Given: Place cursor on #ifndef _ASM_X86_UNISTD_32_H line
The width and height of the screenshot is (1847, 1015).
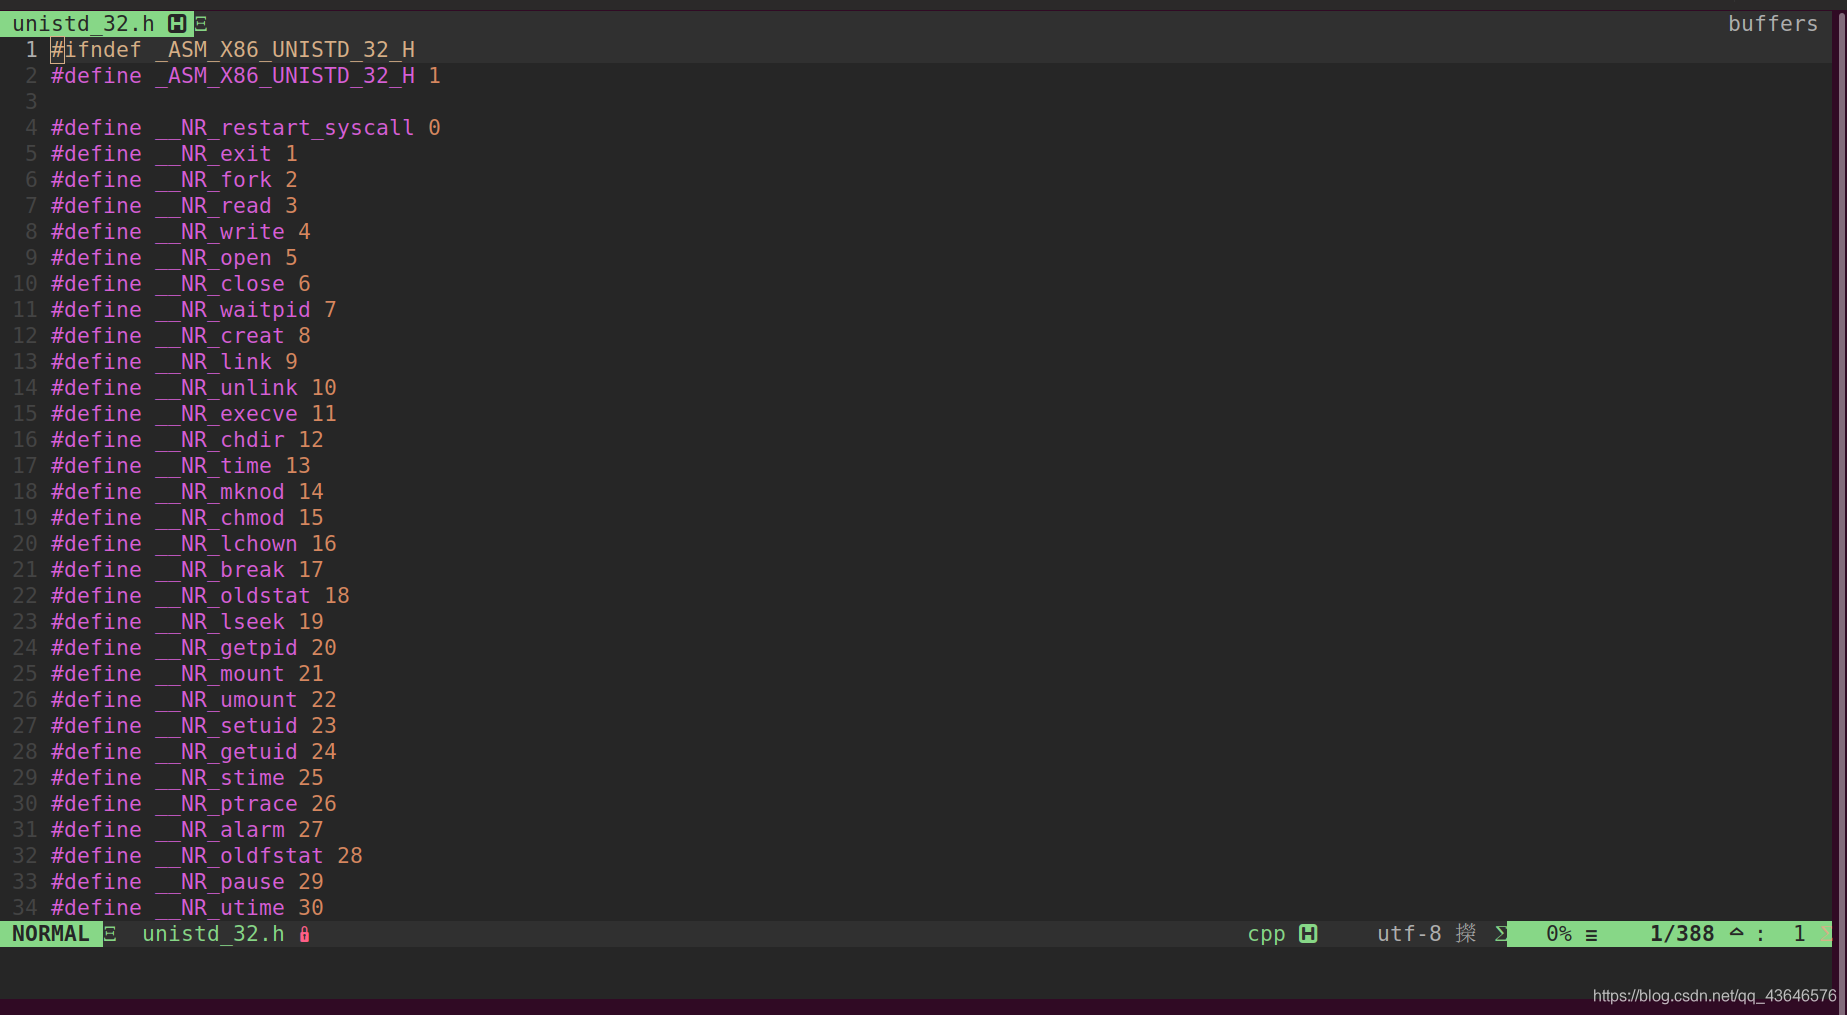Looking at the screenshot, I should click(233, 50).
